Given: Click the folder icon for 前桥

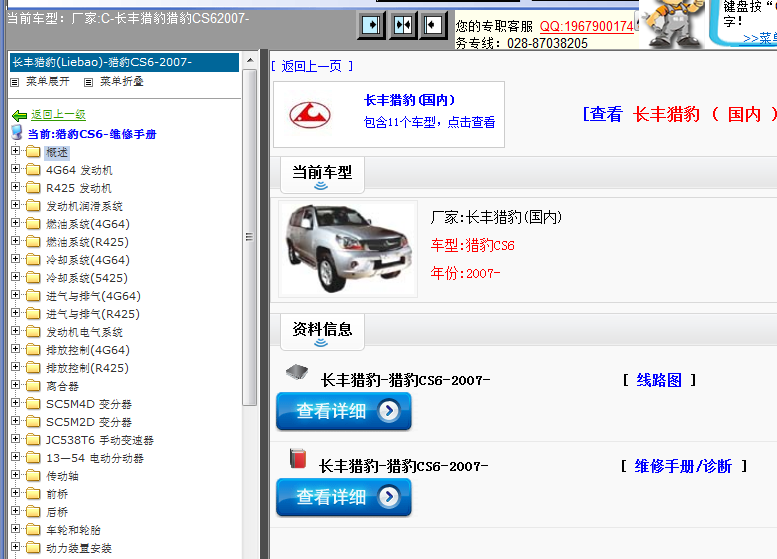Looking at the screenshot, I should click(x=33, y=494).
